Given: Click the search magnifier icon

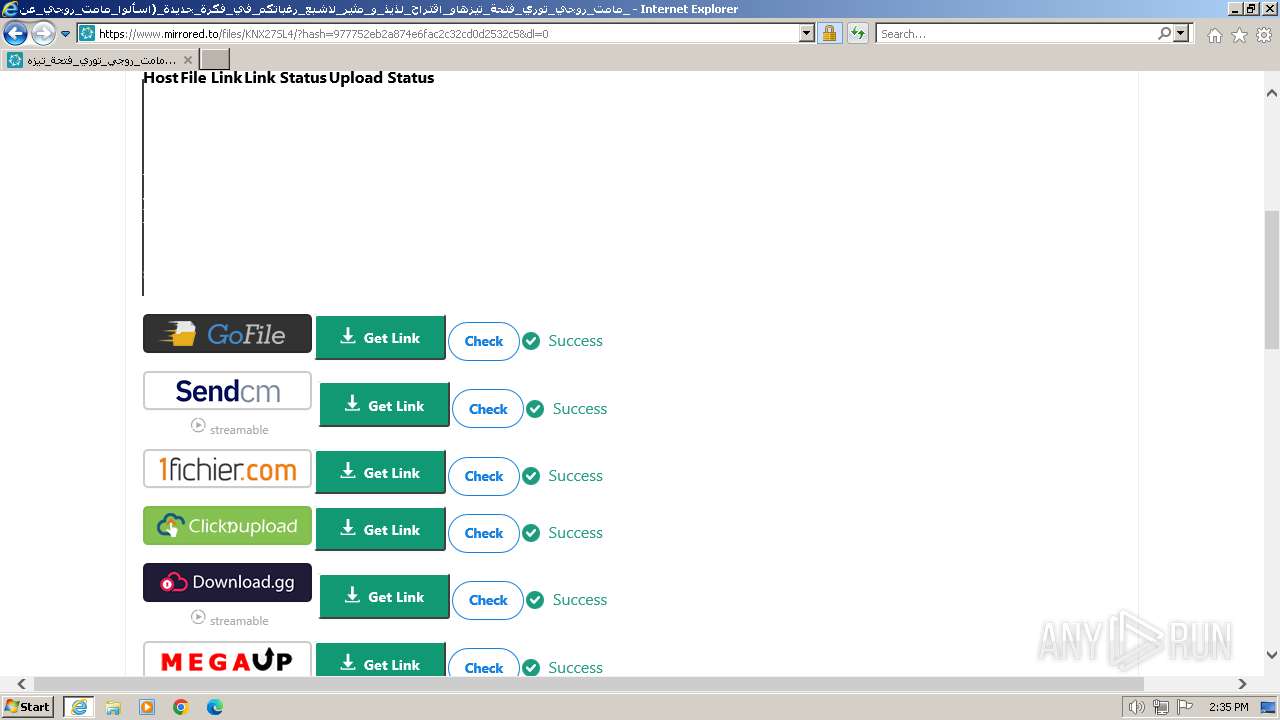Looking at the screenshot, I should 1165,33.
